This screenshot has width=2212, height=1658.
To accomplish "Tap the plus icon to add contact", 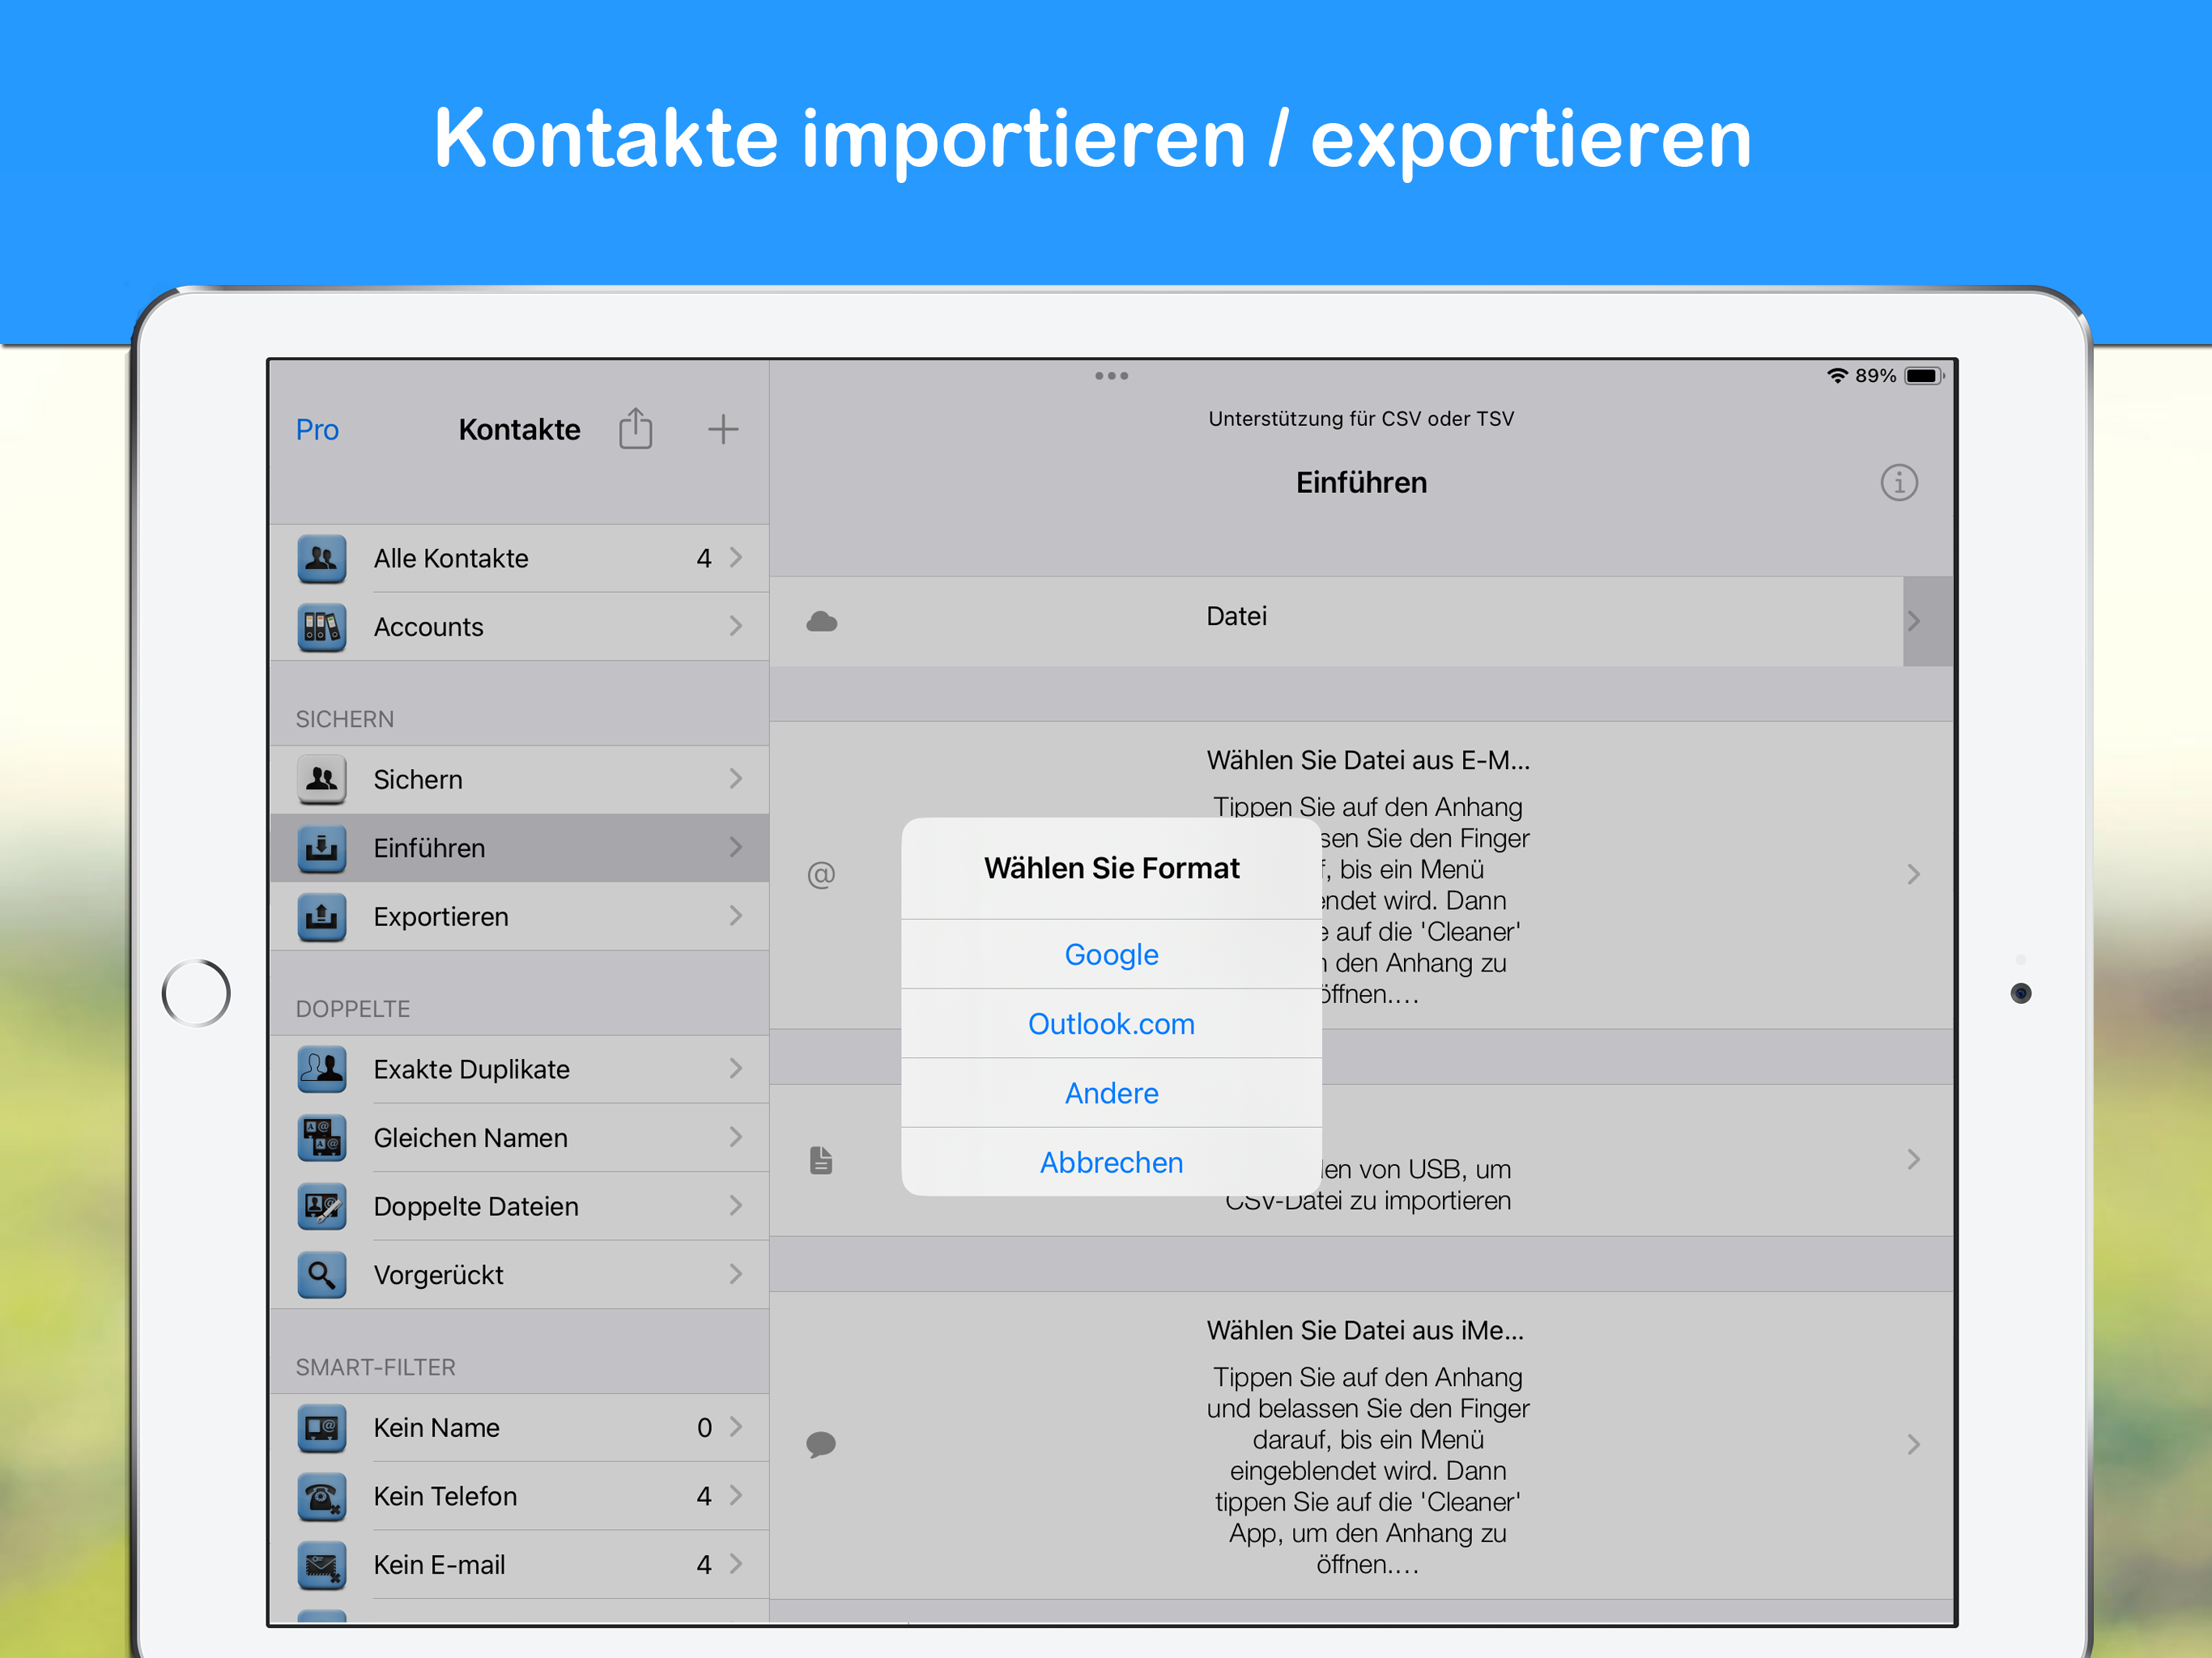I will (x=723, y=429).
